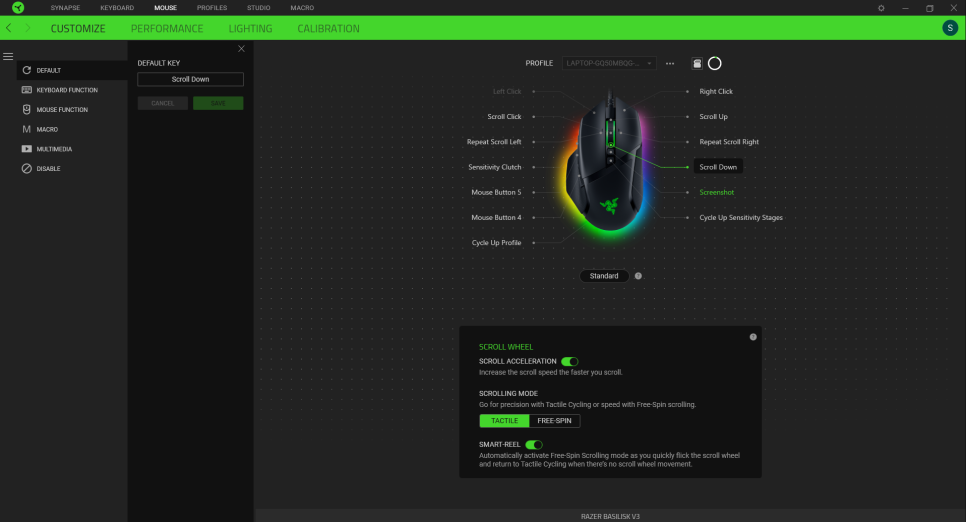Select Repeat Scroll Left assignment
Image resolution: width=966 pixels, height=522 pixels.
click(494, 142)
